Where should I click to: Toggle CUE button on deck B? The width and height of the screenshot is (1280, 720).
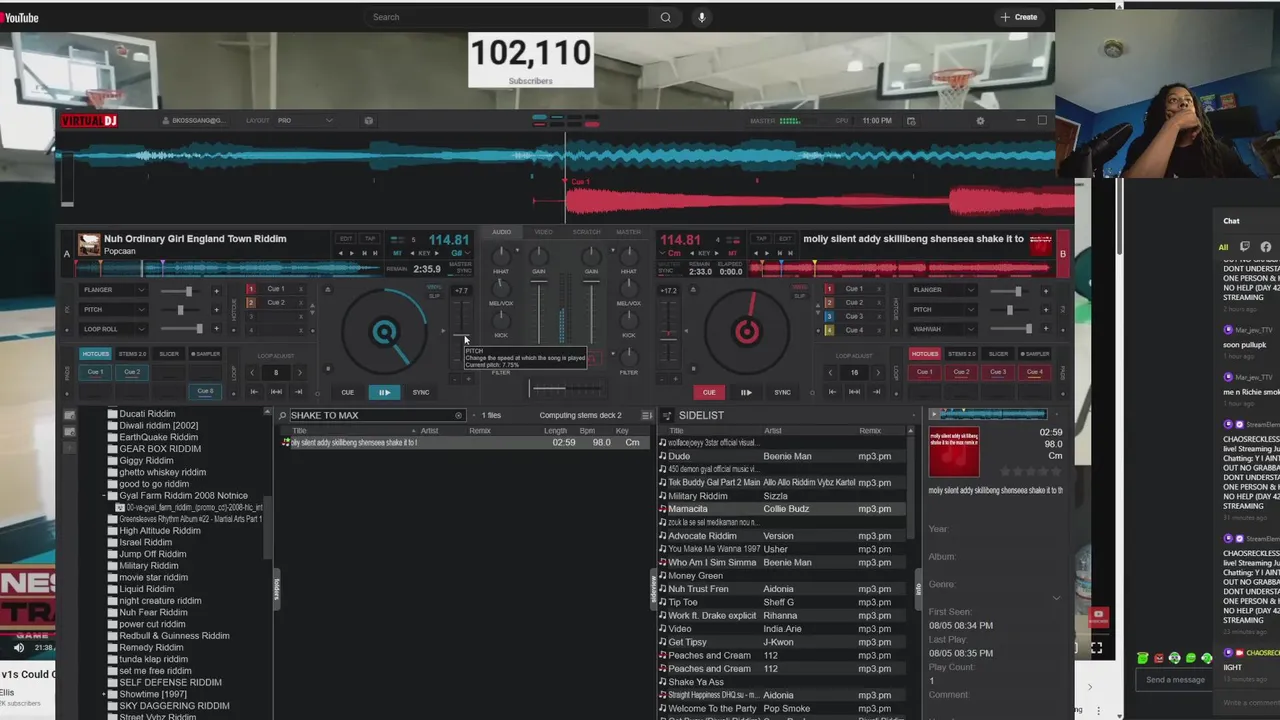(x=709, y=392)
